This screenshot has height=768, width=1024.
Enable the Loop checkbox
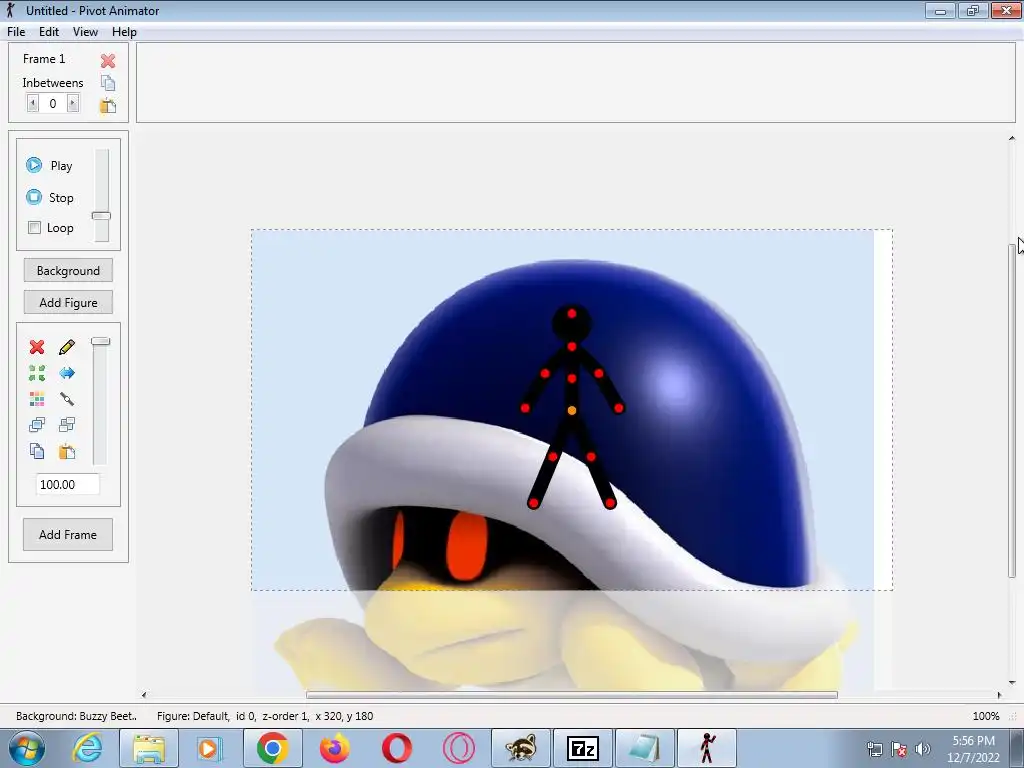(x=35, y=228)
